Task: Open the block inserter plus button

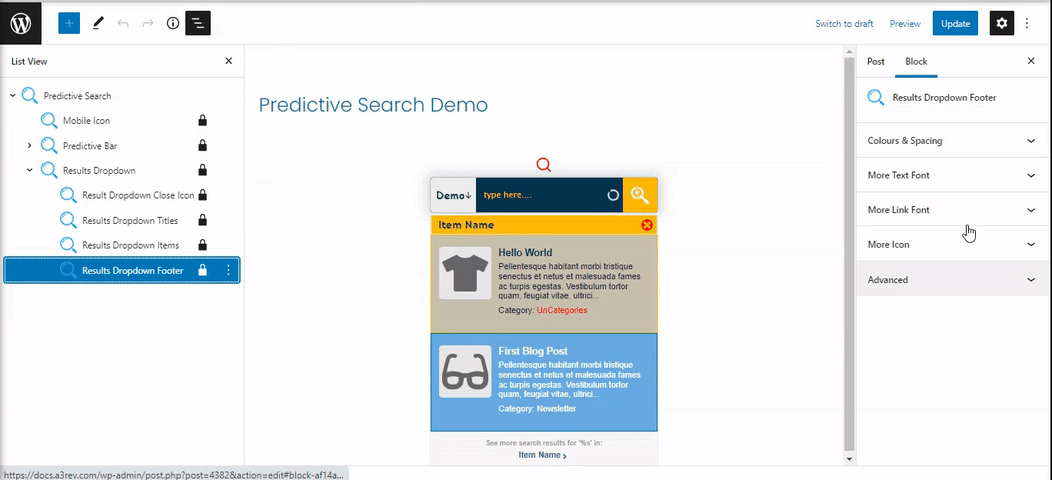Action: click(68, 23)
